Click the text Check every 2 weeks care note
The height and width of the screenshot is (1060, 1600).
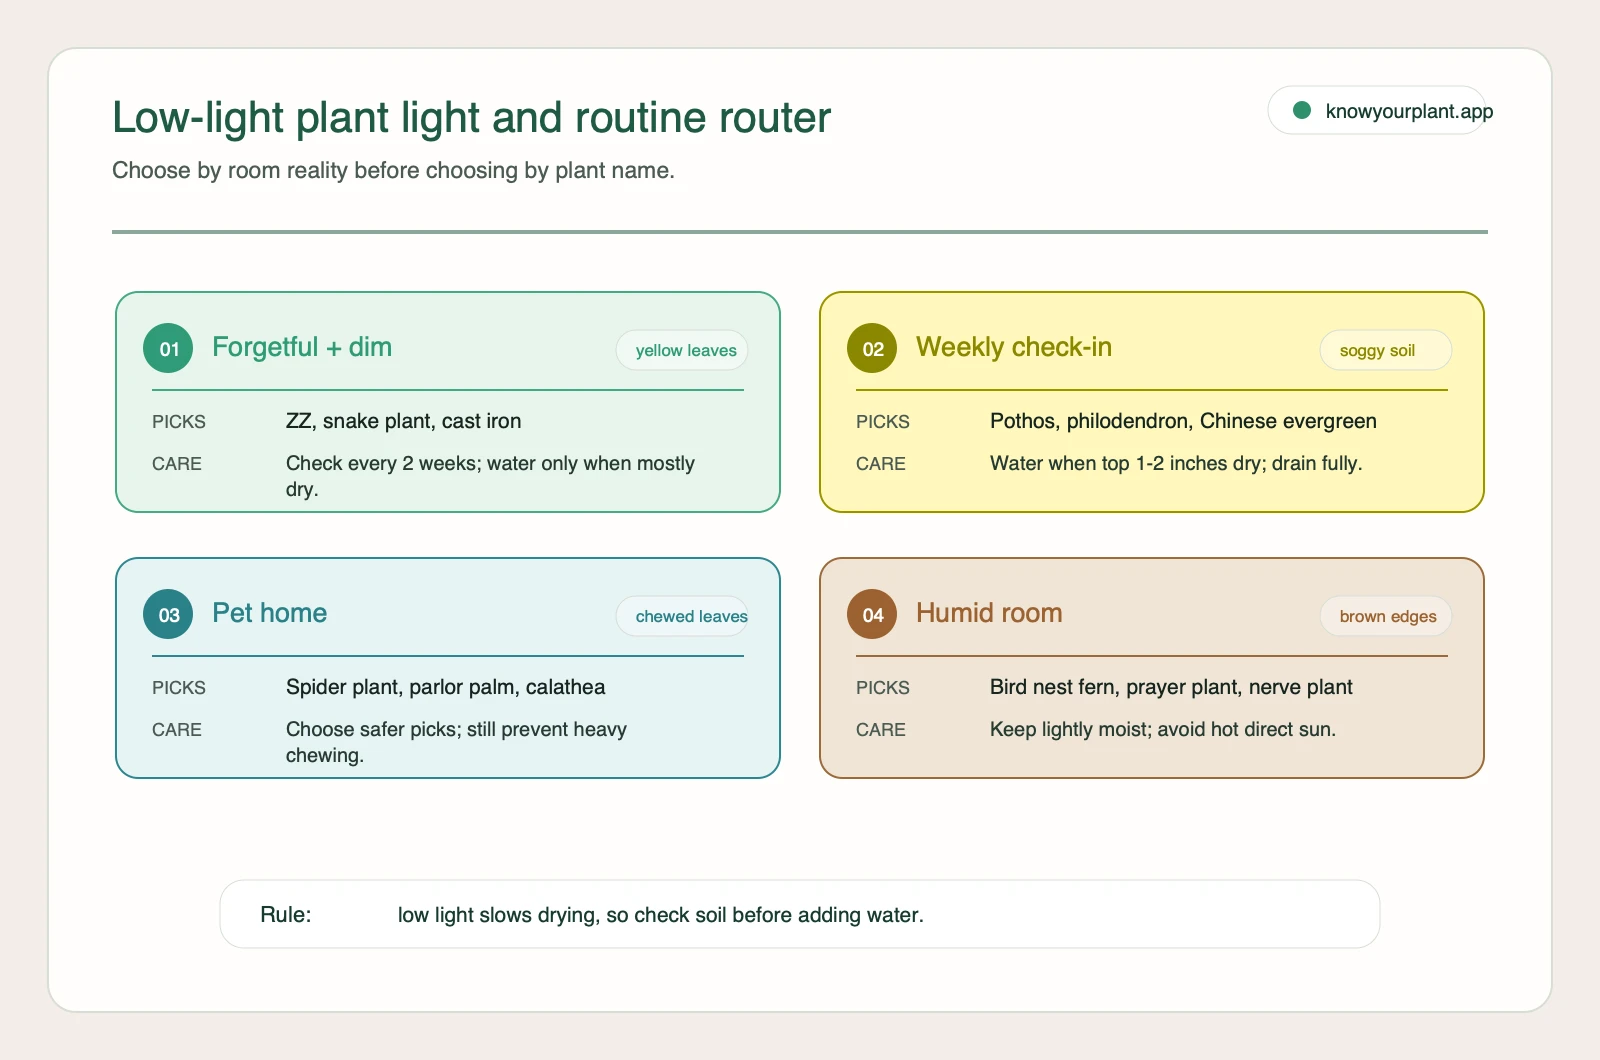pos(490,476)
